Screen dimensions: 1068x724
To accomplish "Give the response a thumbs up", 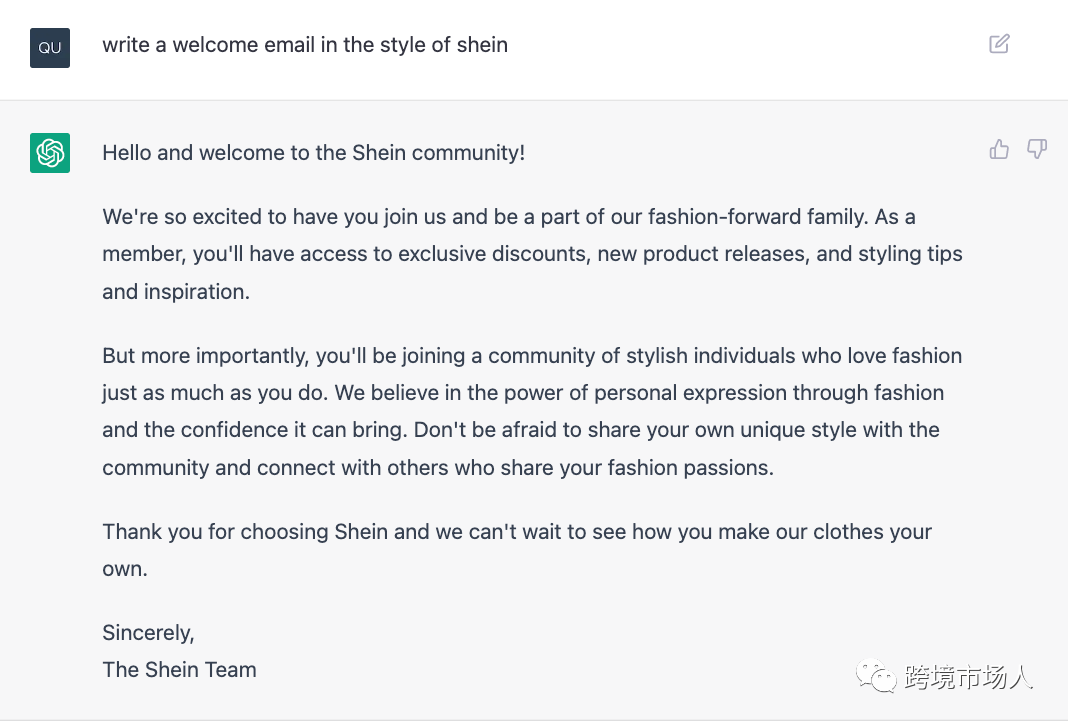I will point(999,150).
